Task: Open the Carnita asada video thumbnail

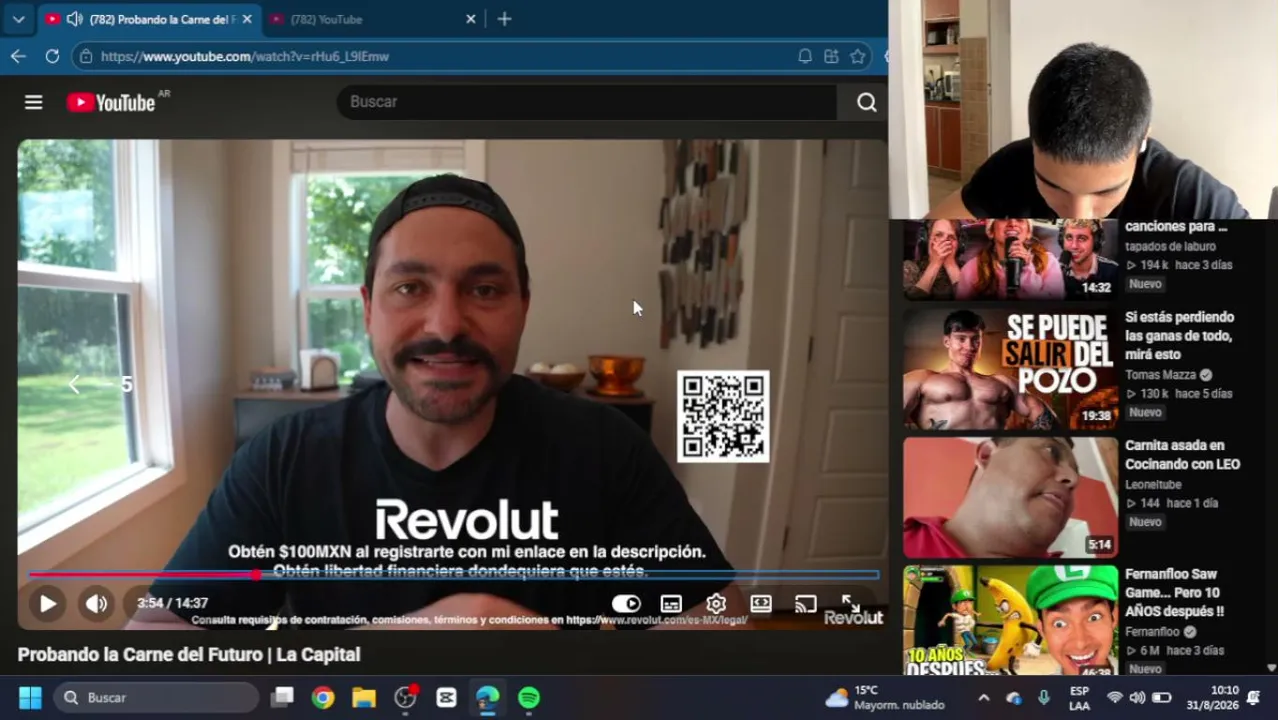Action: 1010,497
